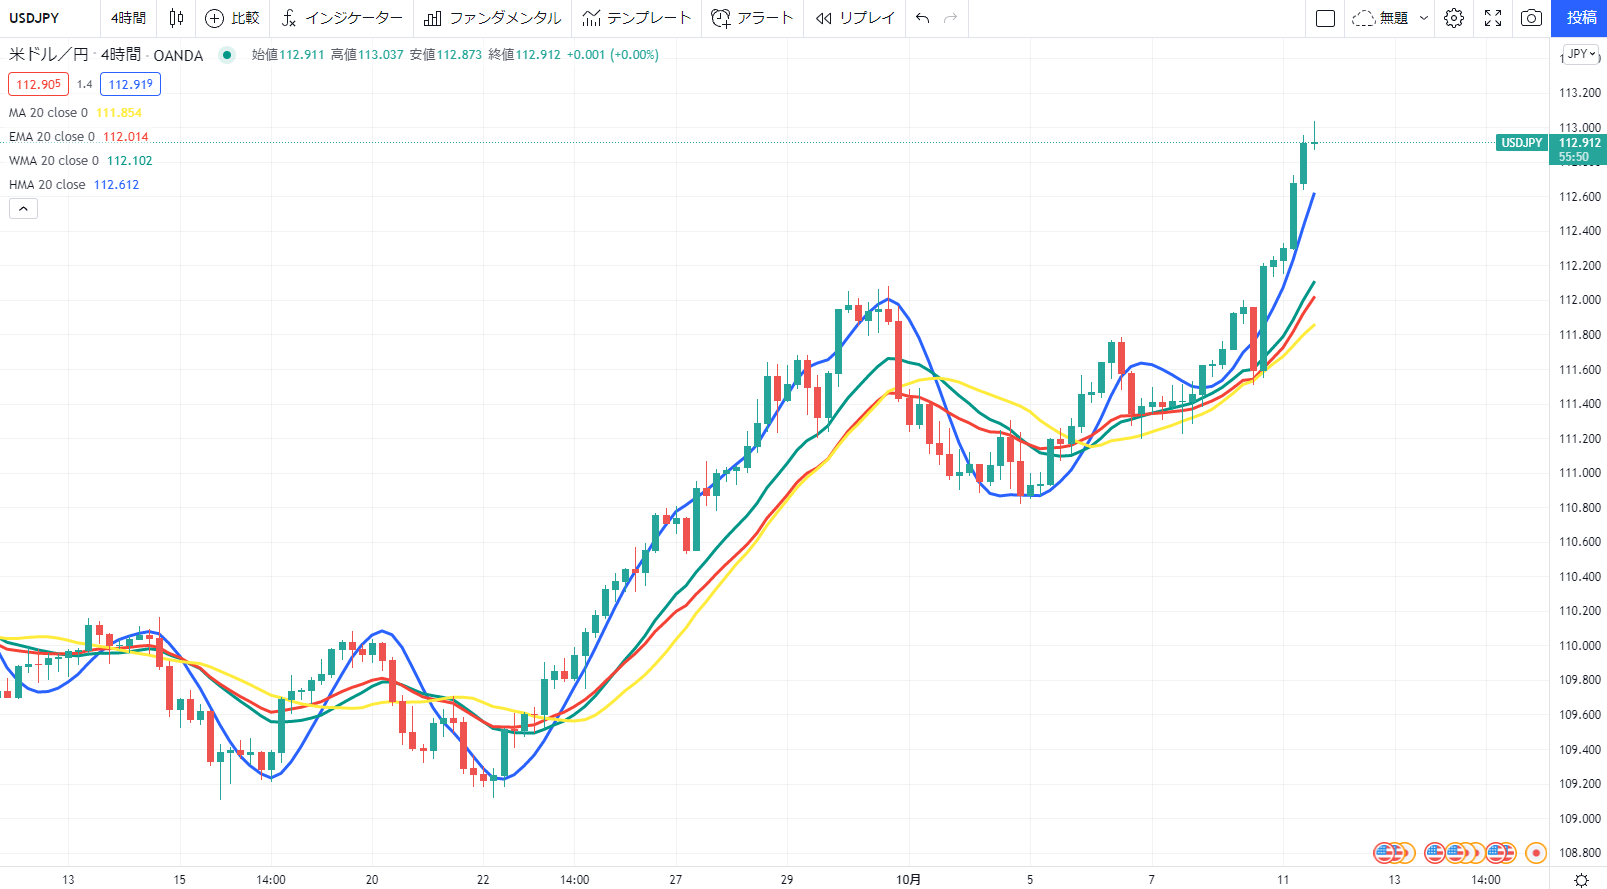Click the MA value 111.854
Screen dimensions: 1607x889
119,113
